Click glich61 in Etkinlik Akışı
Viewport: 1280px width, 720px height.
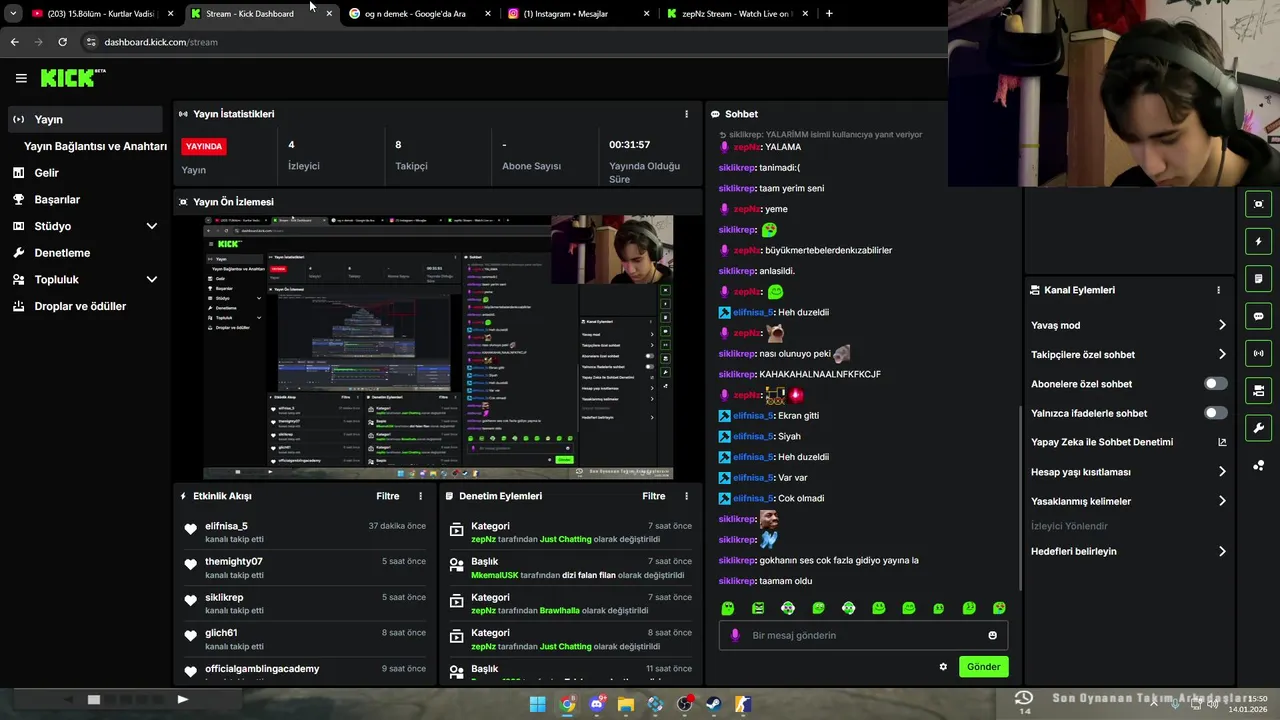pyautogui.click(x=221, y=633)
